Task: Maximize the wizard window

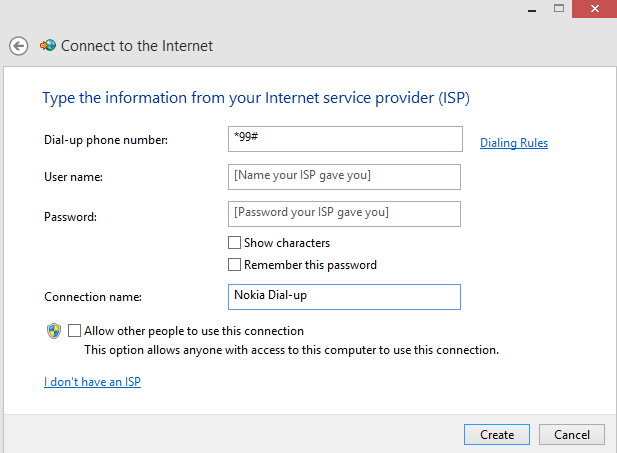Action: [558, 8]
